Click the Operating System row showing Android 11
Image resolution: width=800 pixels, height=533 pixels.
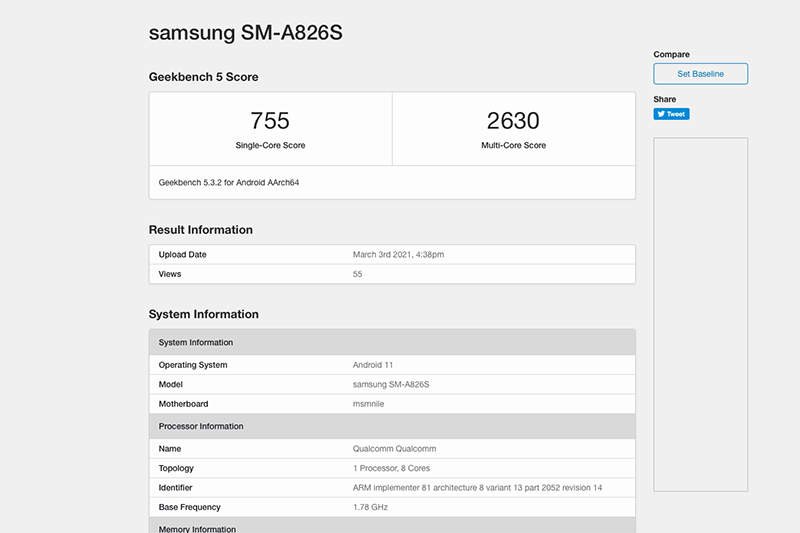coord(392,365)
